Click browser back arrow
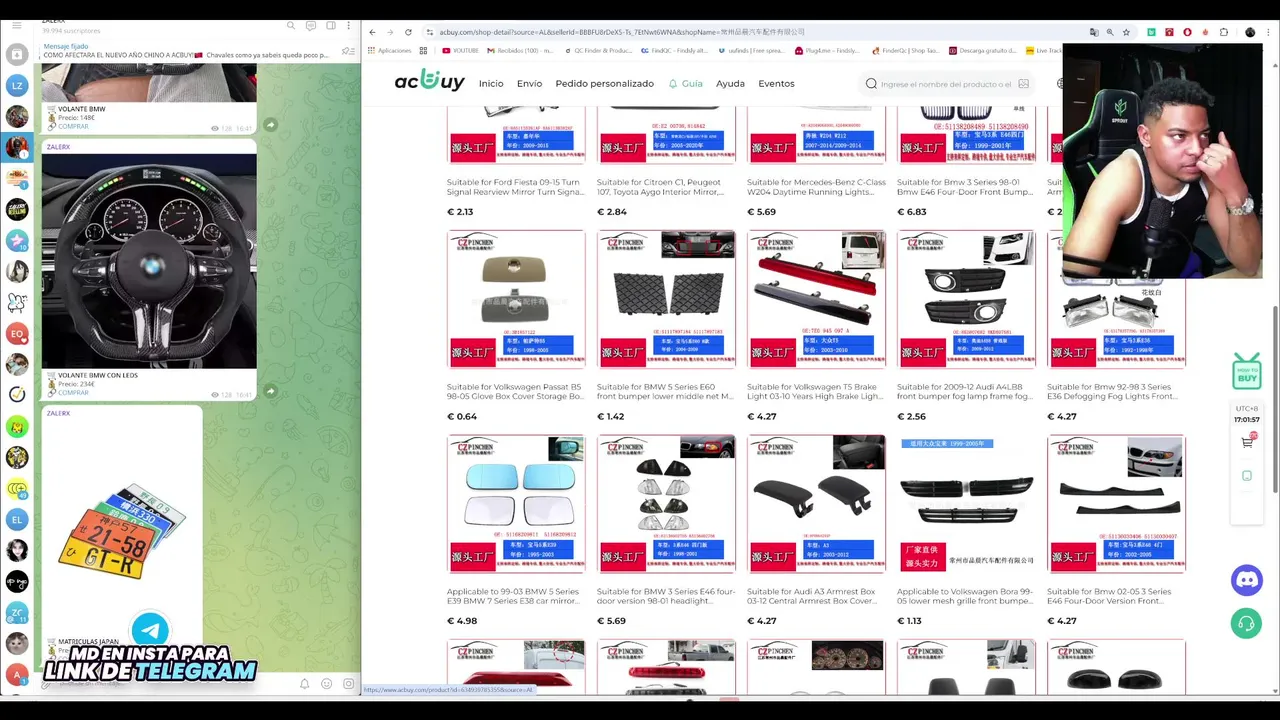This screenshot has height=720, width=1280. (x=372, y=32)
